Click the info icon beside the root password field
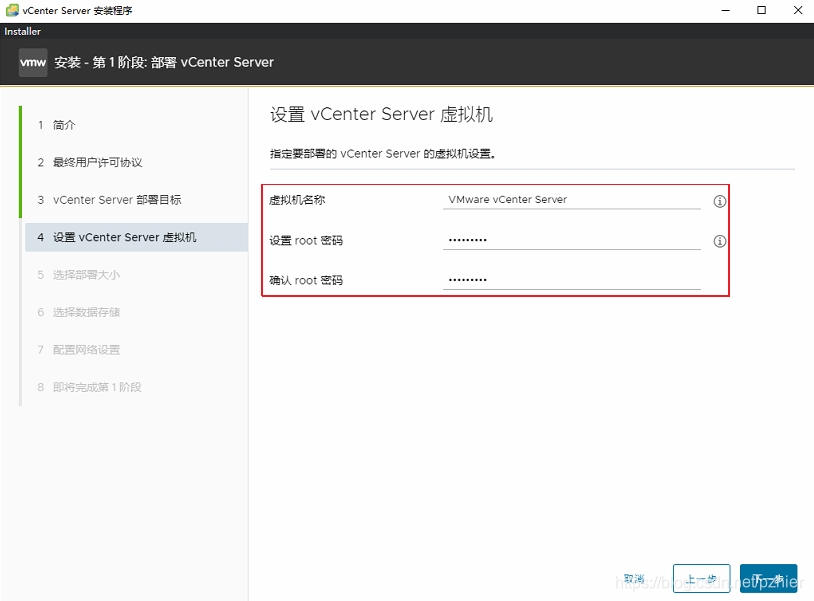814x601 pixels. 720,241
